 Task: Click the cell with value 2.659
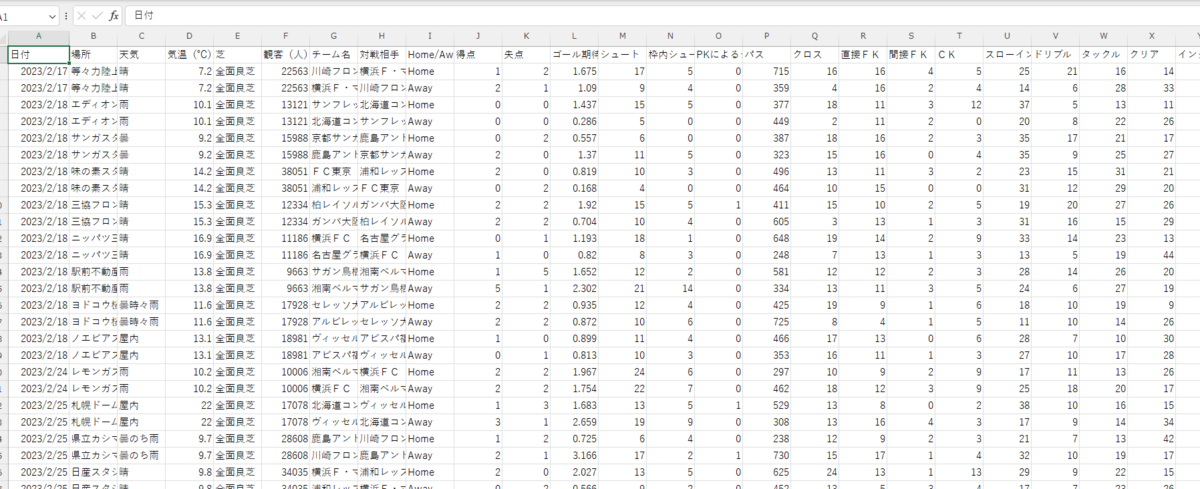(x=574, y=422)
